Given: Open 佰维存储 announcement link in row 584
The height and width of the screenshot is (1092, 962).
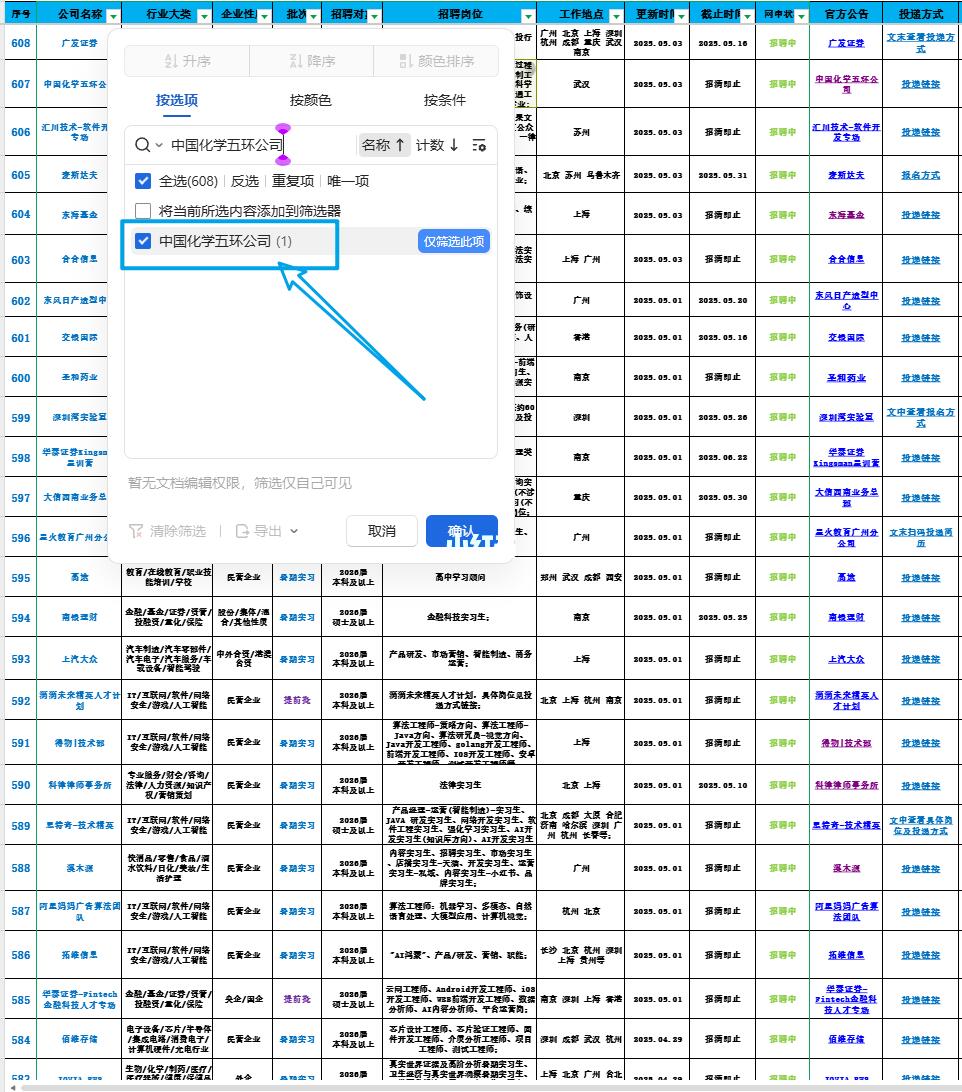Looking at the screenshot, I should (846, 1040).
